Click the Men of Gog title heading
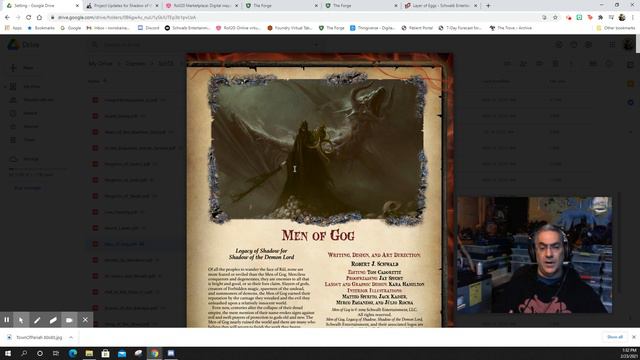Image resolution: width=640 pixels, height=360 pixels. (318, 235)
